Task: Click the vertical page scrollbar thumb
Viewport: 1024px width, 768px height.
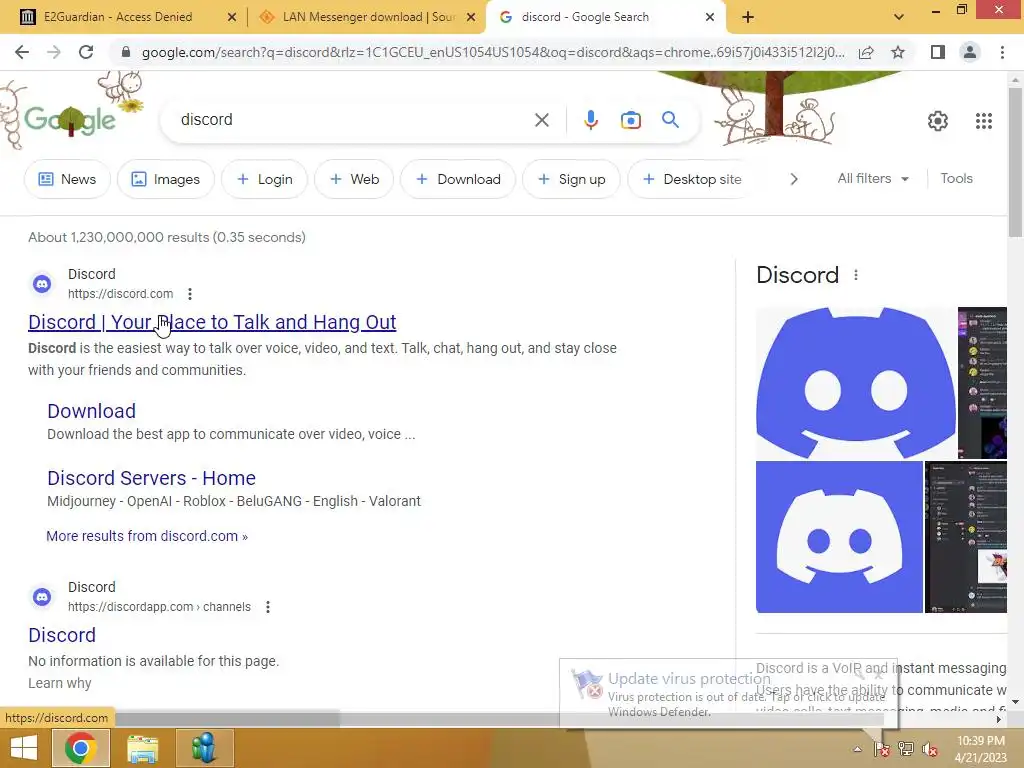Action: [x=1015, y=162]
